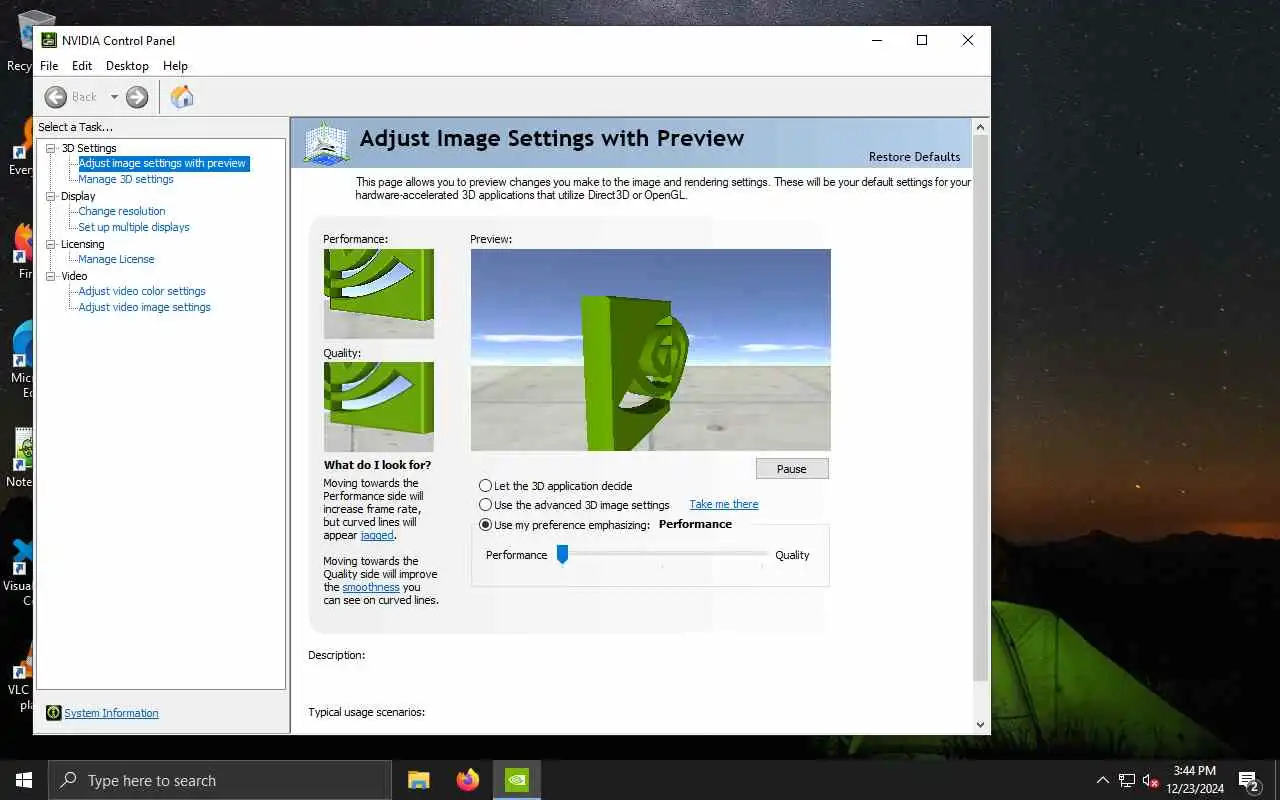Open Adjust video image settings page
Viewport: 1280px width, 800px height.
click(144, 307)
